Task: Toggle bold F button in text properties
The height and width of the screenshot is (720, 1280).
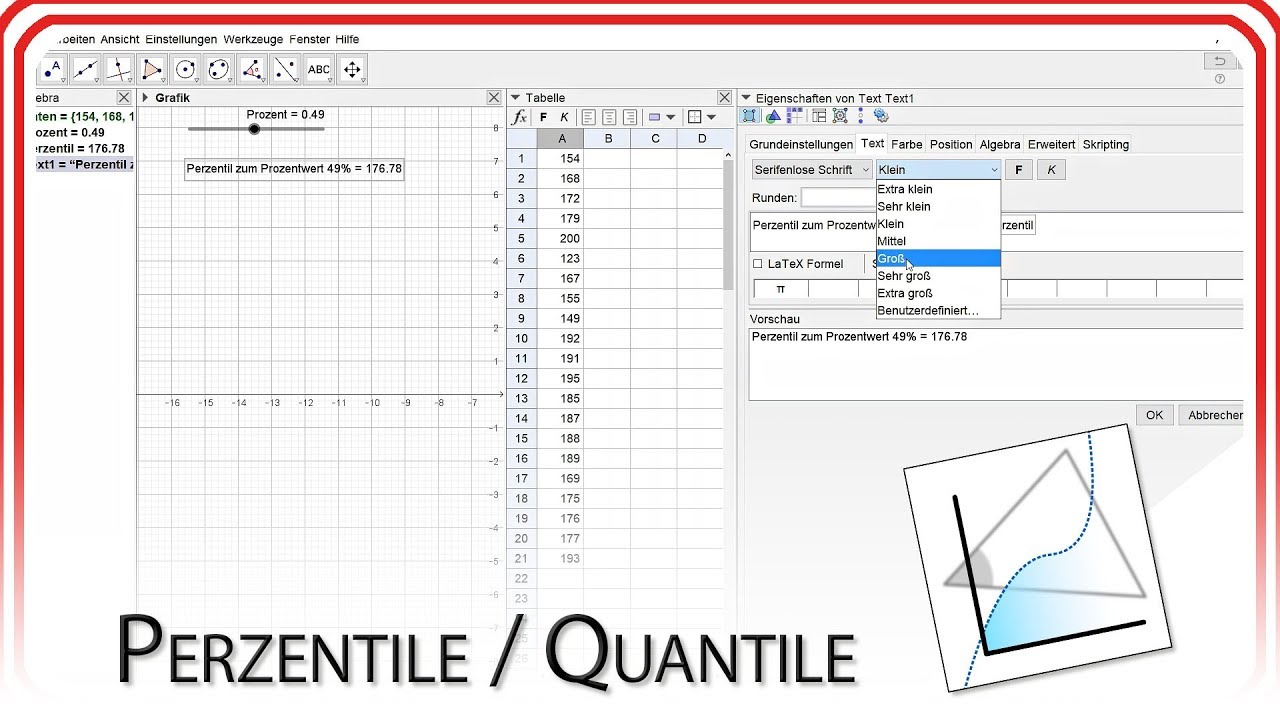Action: point(1019,170)
